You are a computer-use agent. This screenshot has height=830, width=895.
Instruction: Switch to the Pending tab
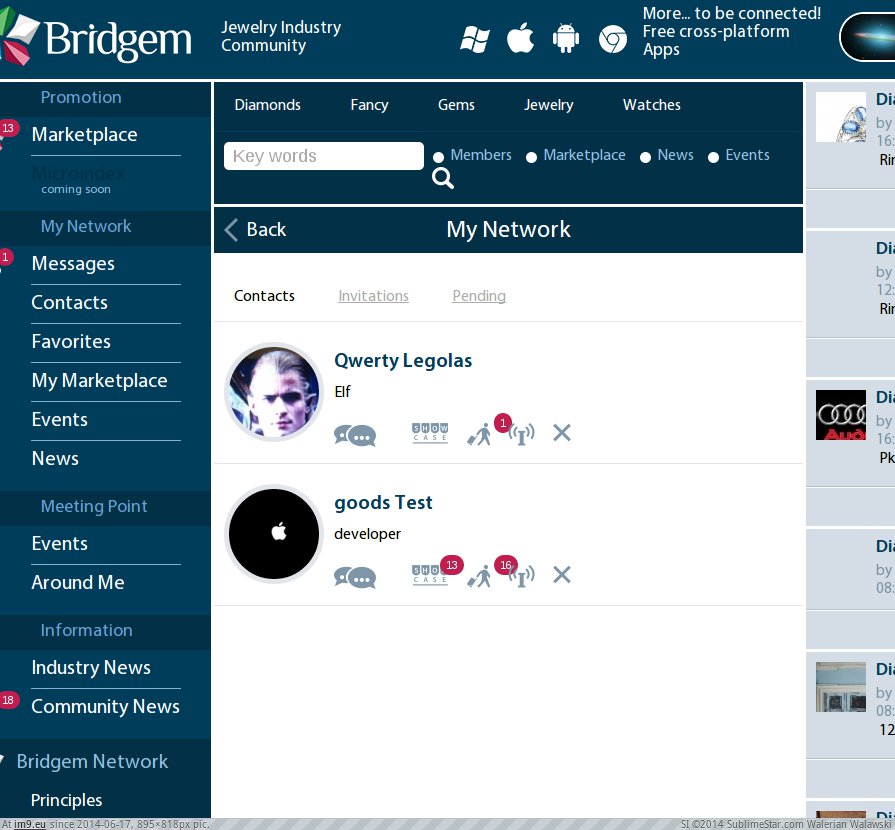coord(479,296)
